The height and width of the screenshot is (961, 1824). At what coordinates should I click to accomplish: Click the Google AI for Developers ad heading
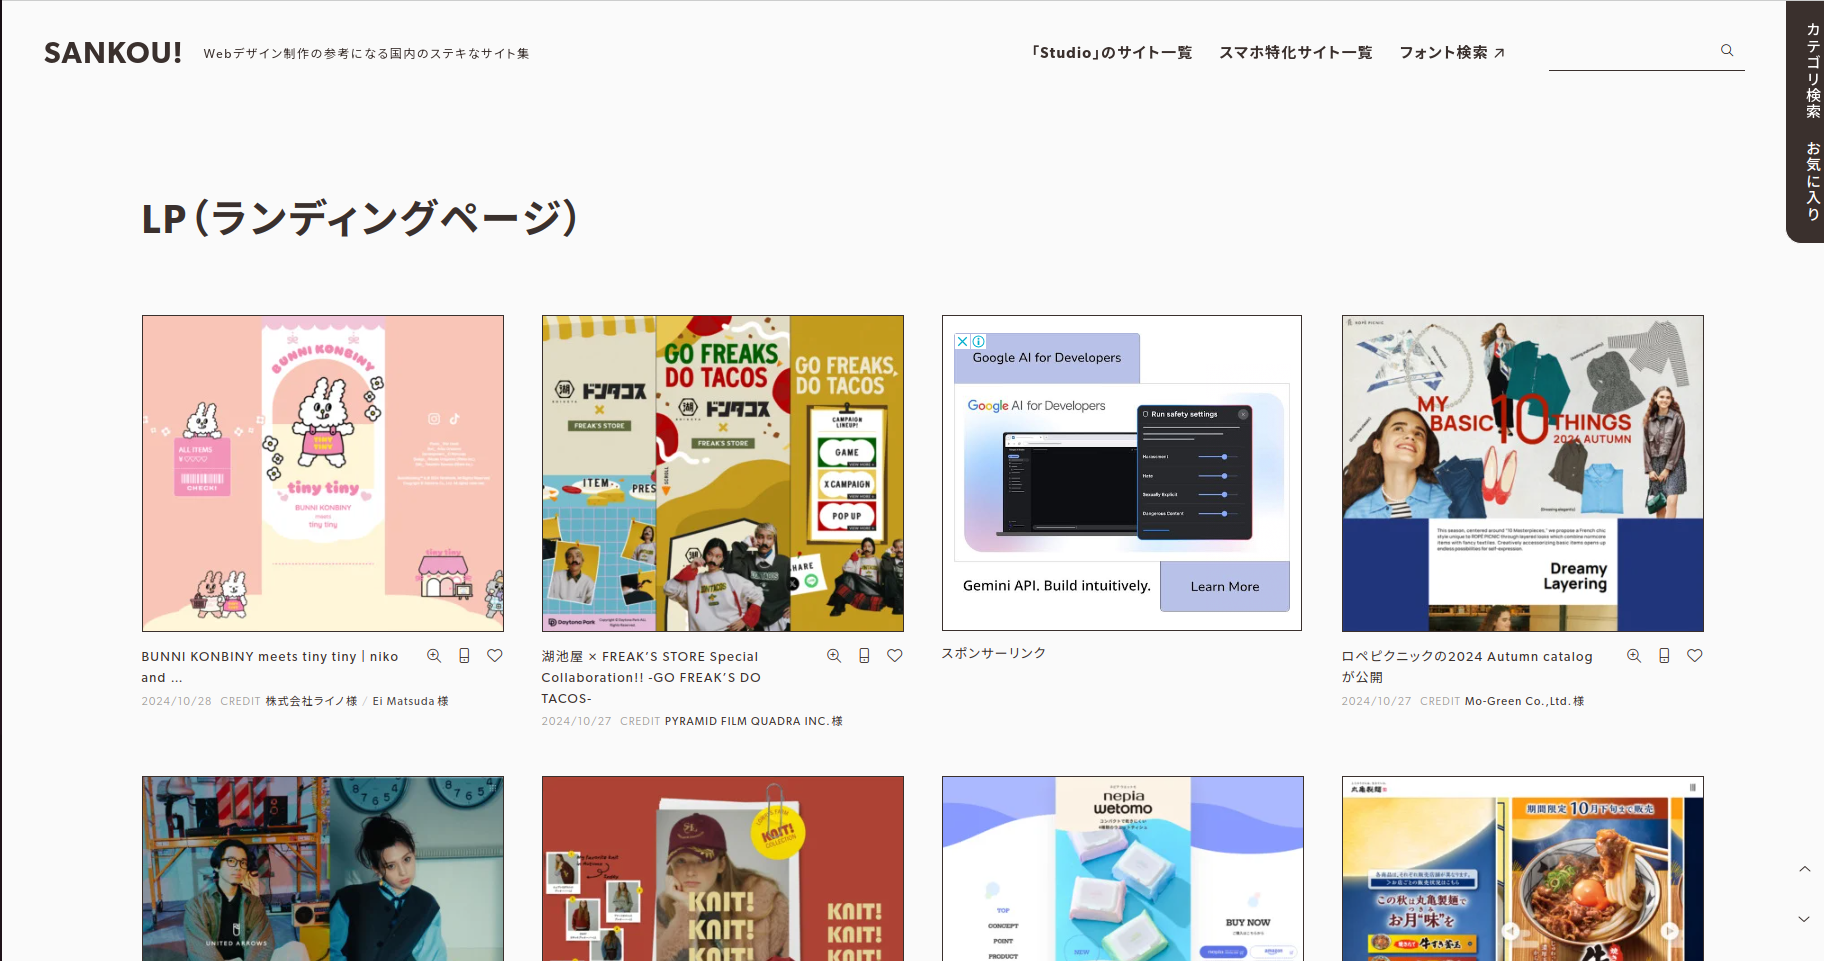pyautogui.click(x=1047, y=358)
